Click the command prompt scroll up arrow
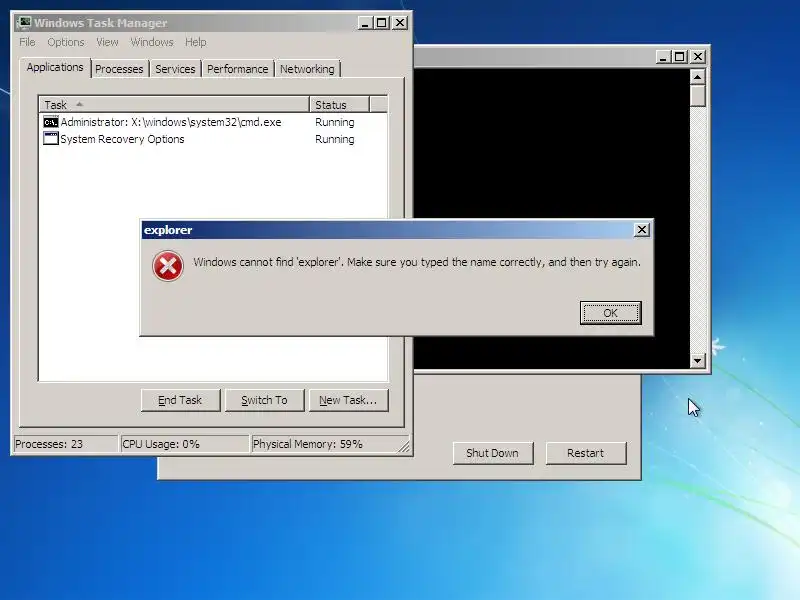Viewport: 800px width, 600px height. point(697,77)
